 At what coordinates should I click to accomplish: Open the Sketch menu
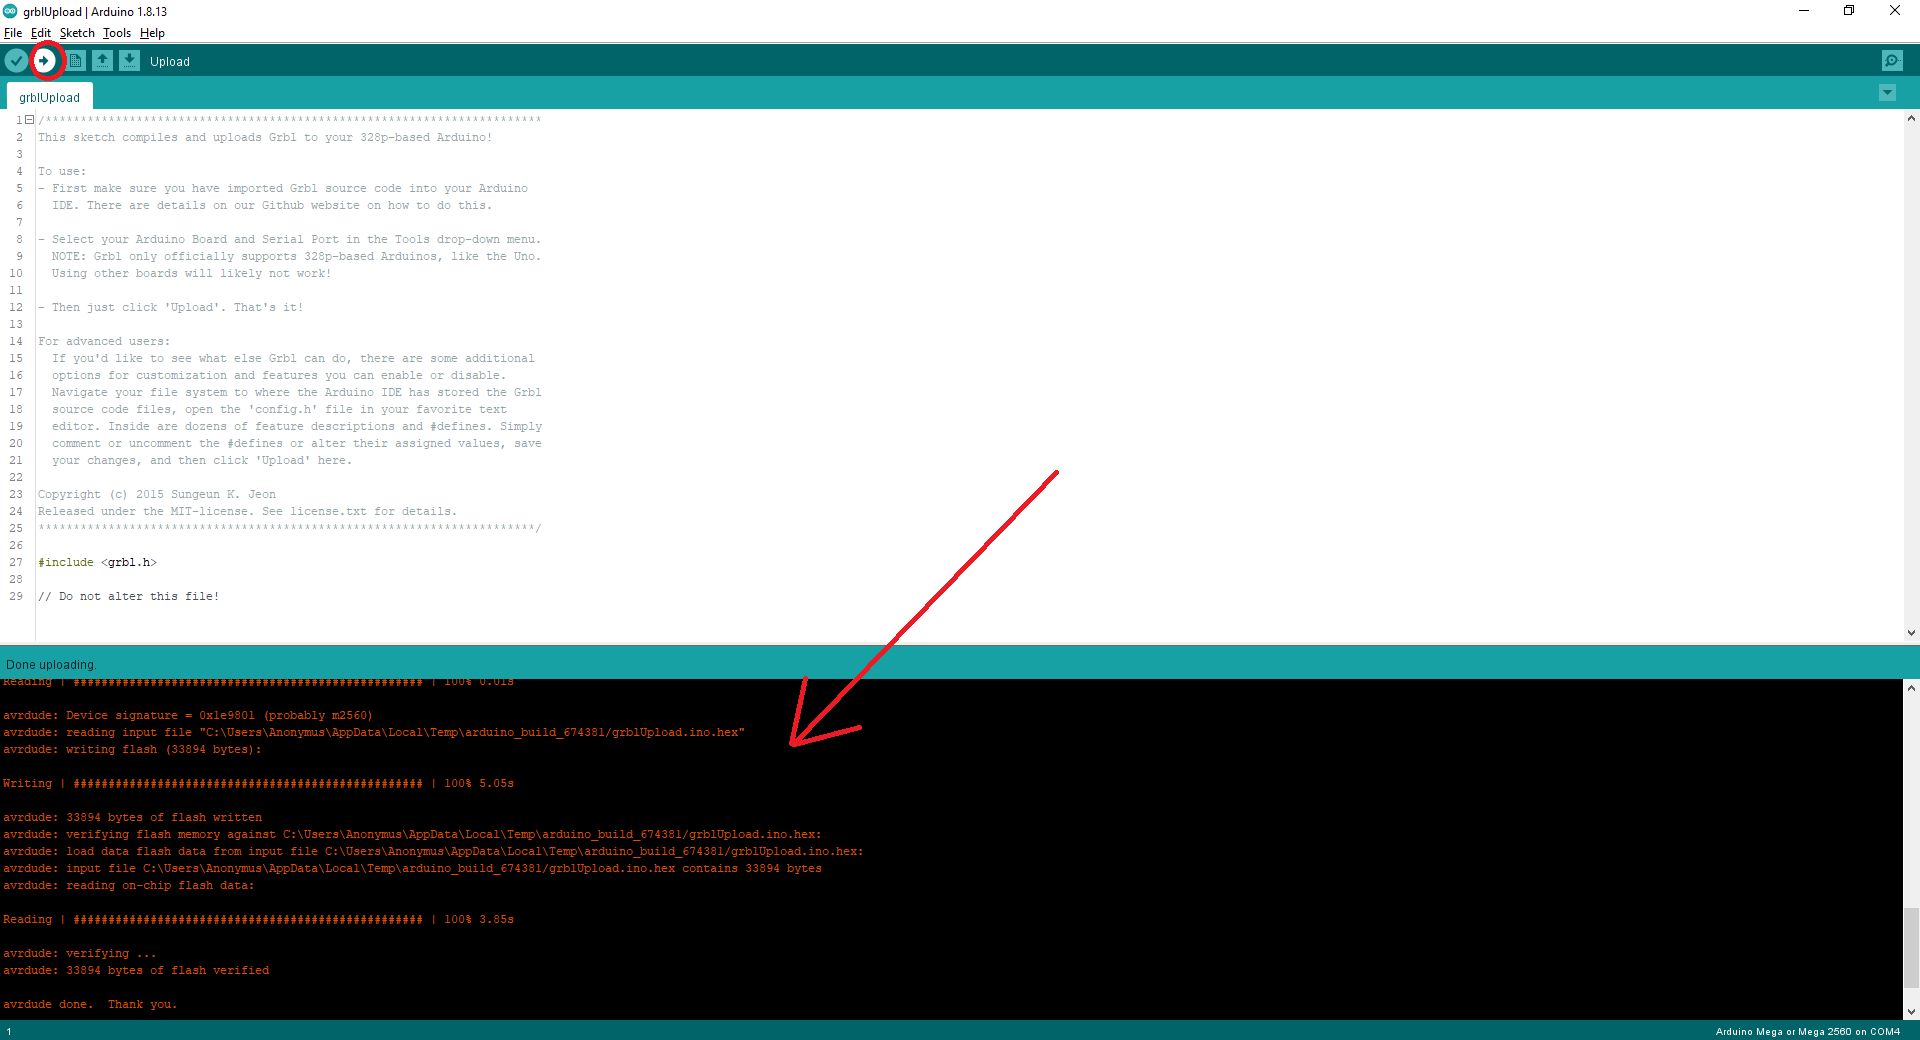tap(77, 33)
